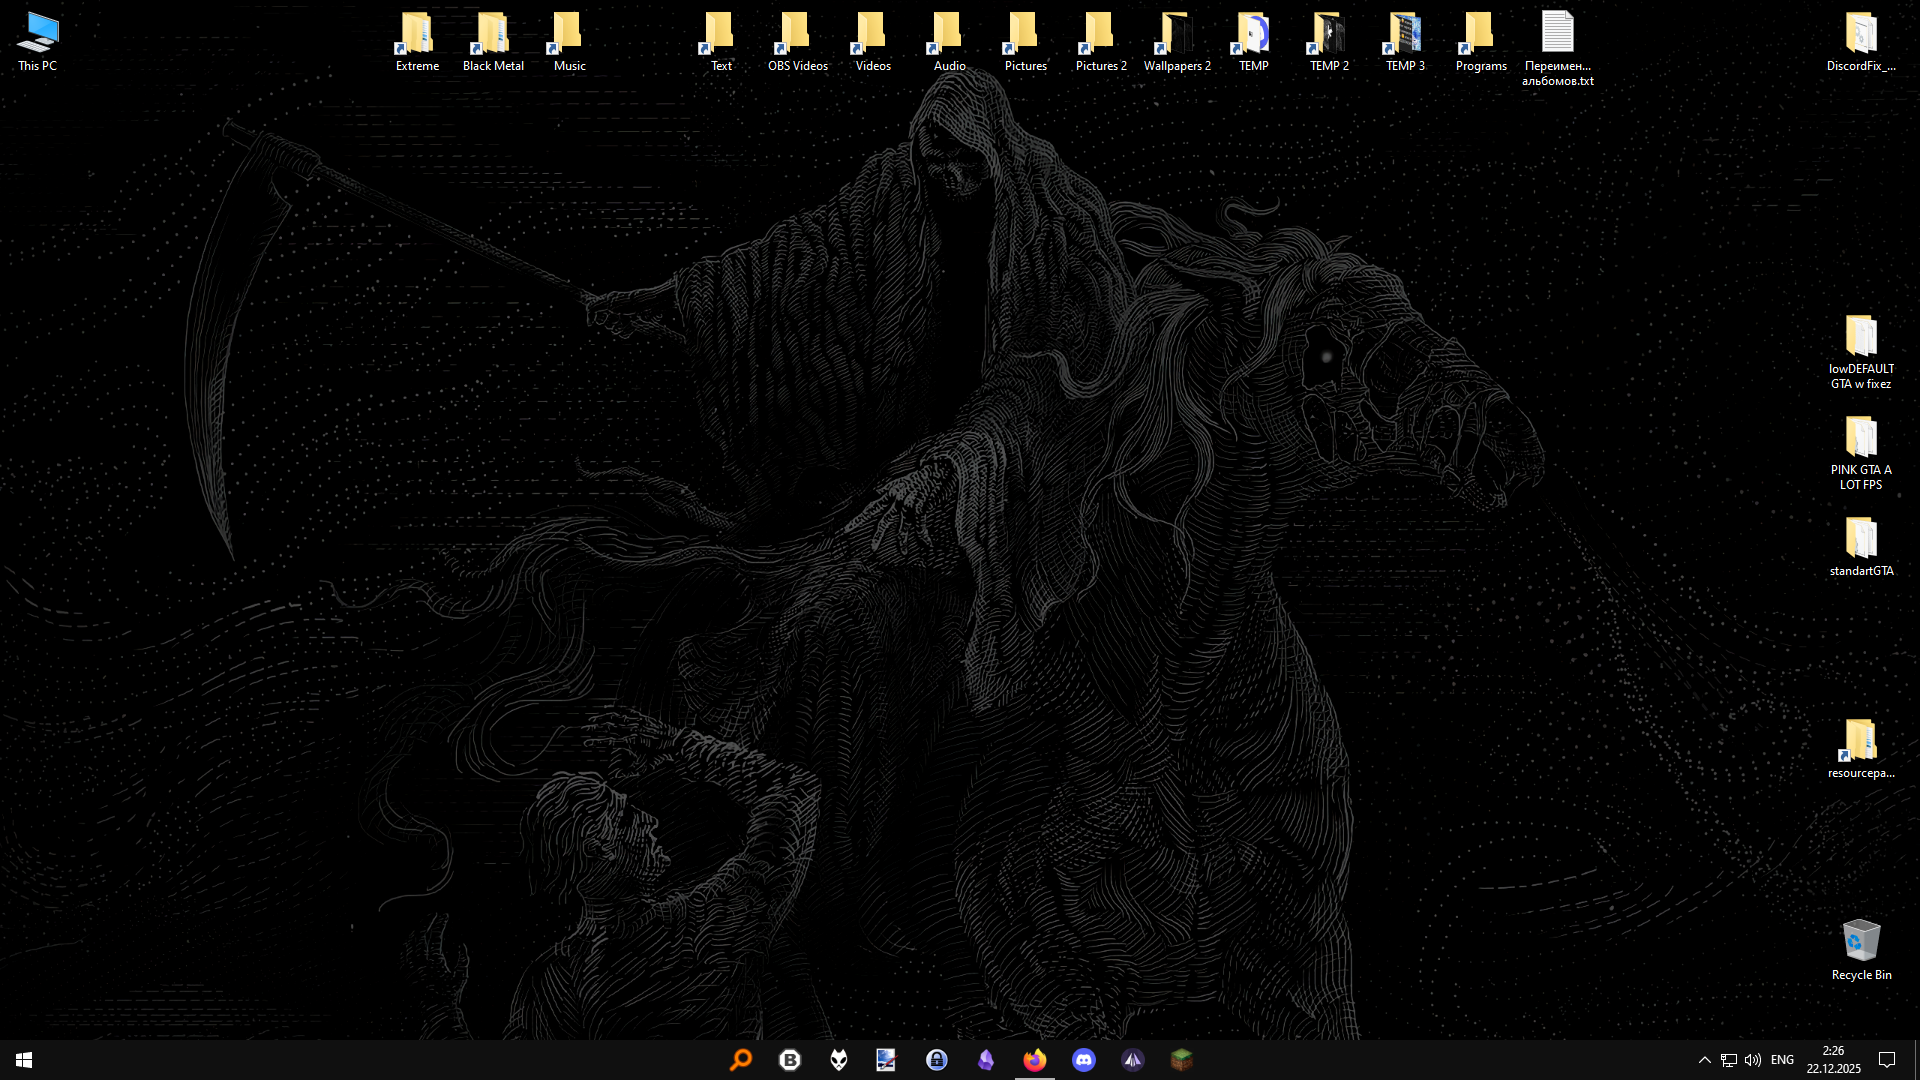Launch Obsidian from the taskbar
Screen dimensions: 1920x1080
[x=986, y=1060]
